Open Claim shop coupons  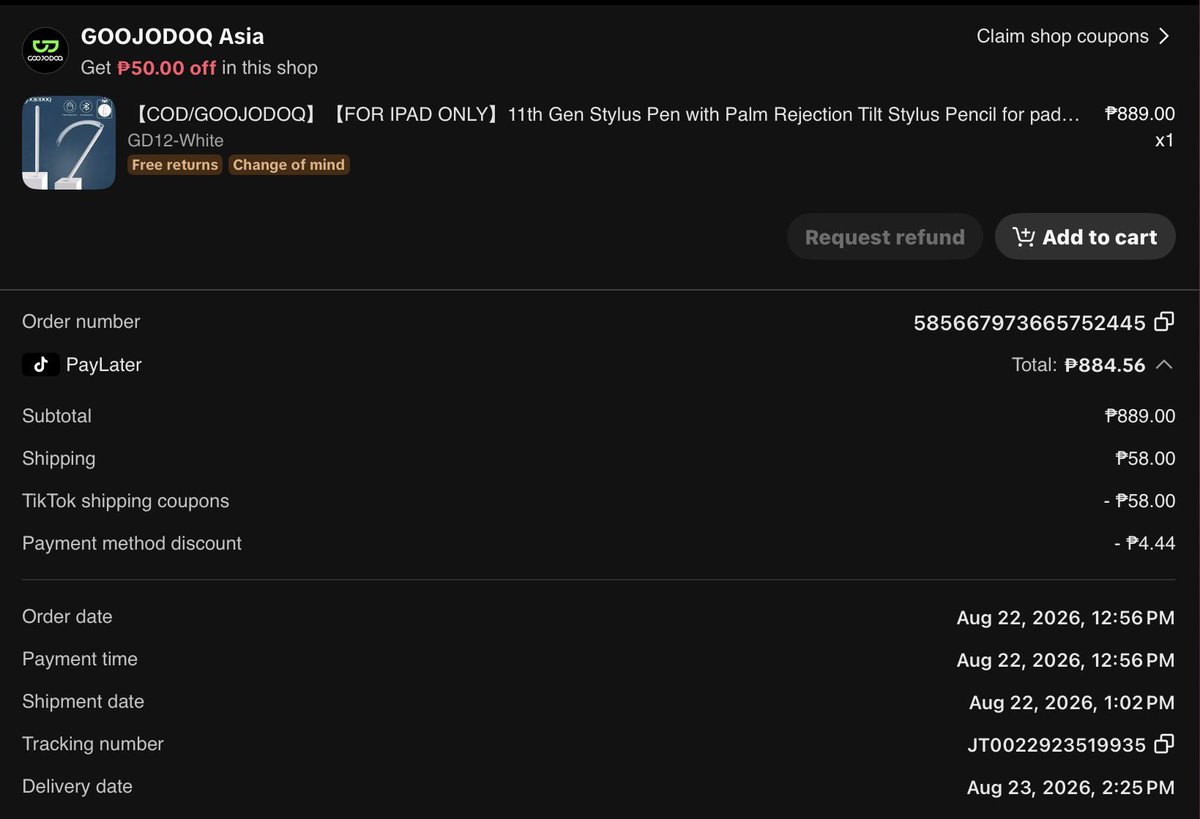1073,36
